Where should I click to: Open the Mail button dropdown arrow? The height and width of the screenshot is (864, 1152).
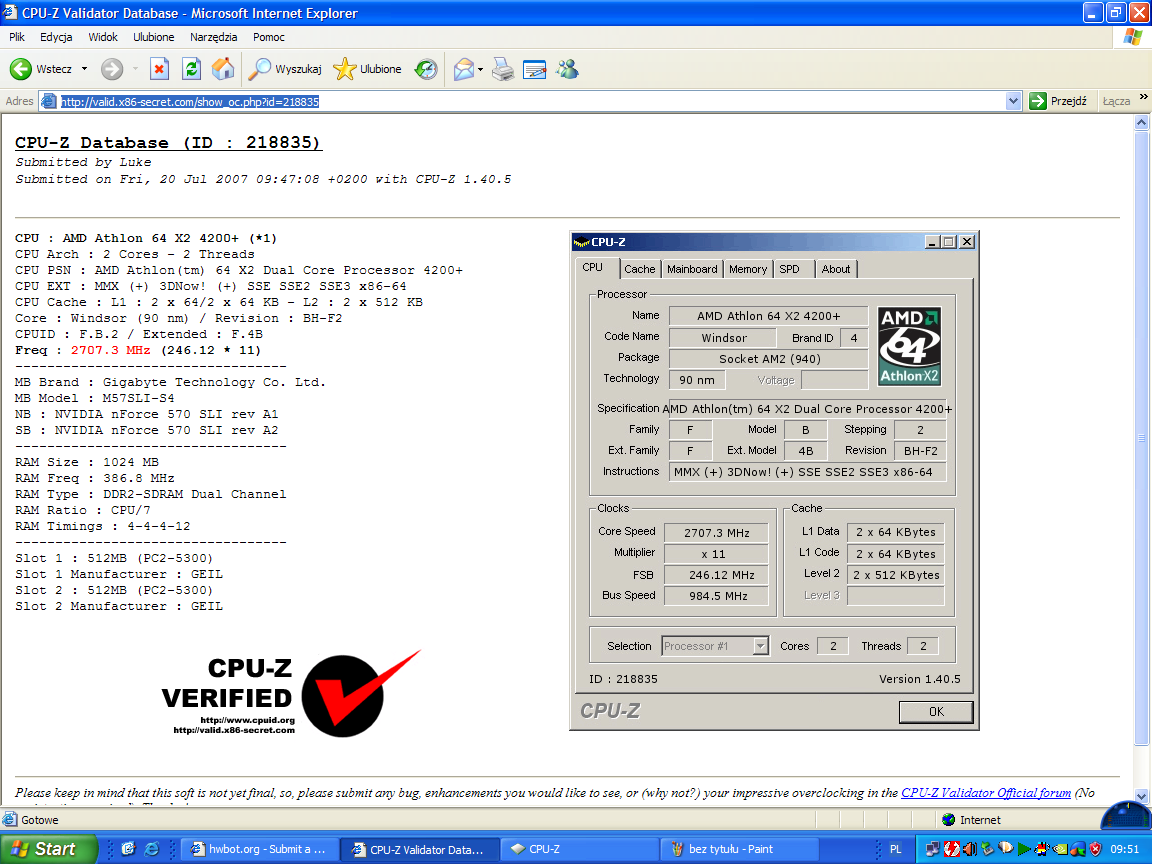point(480,70)
